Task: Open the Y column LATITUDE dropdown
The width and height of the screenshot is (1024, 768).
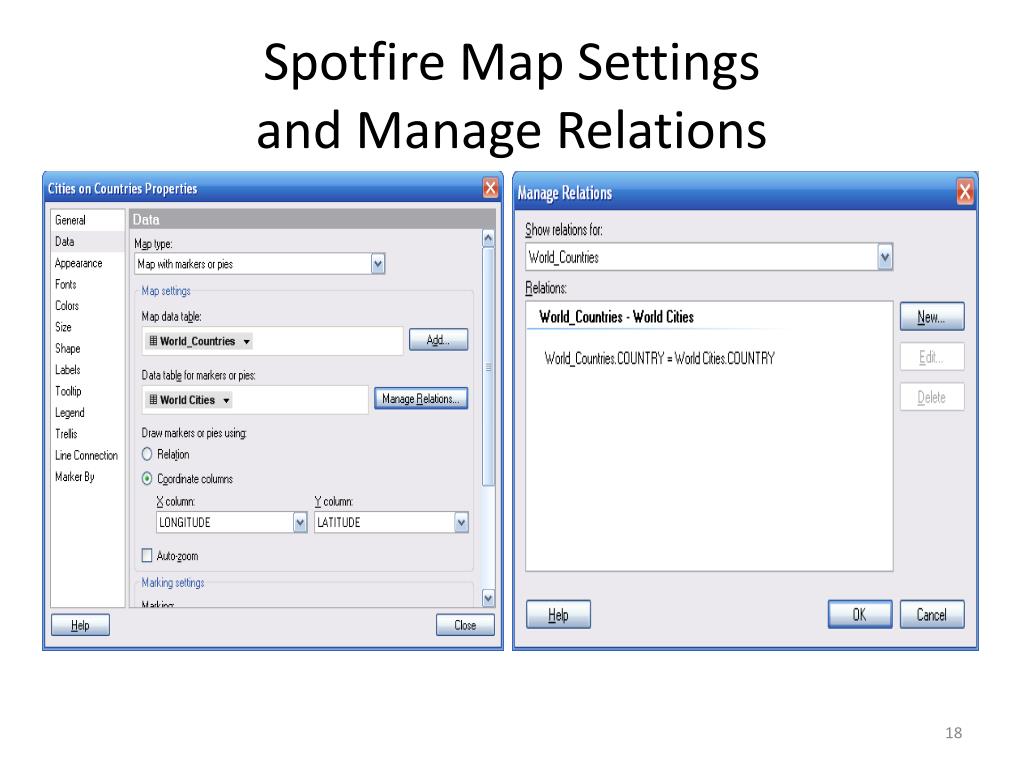Action: click(x=462, y=522)
